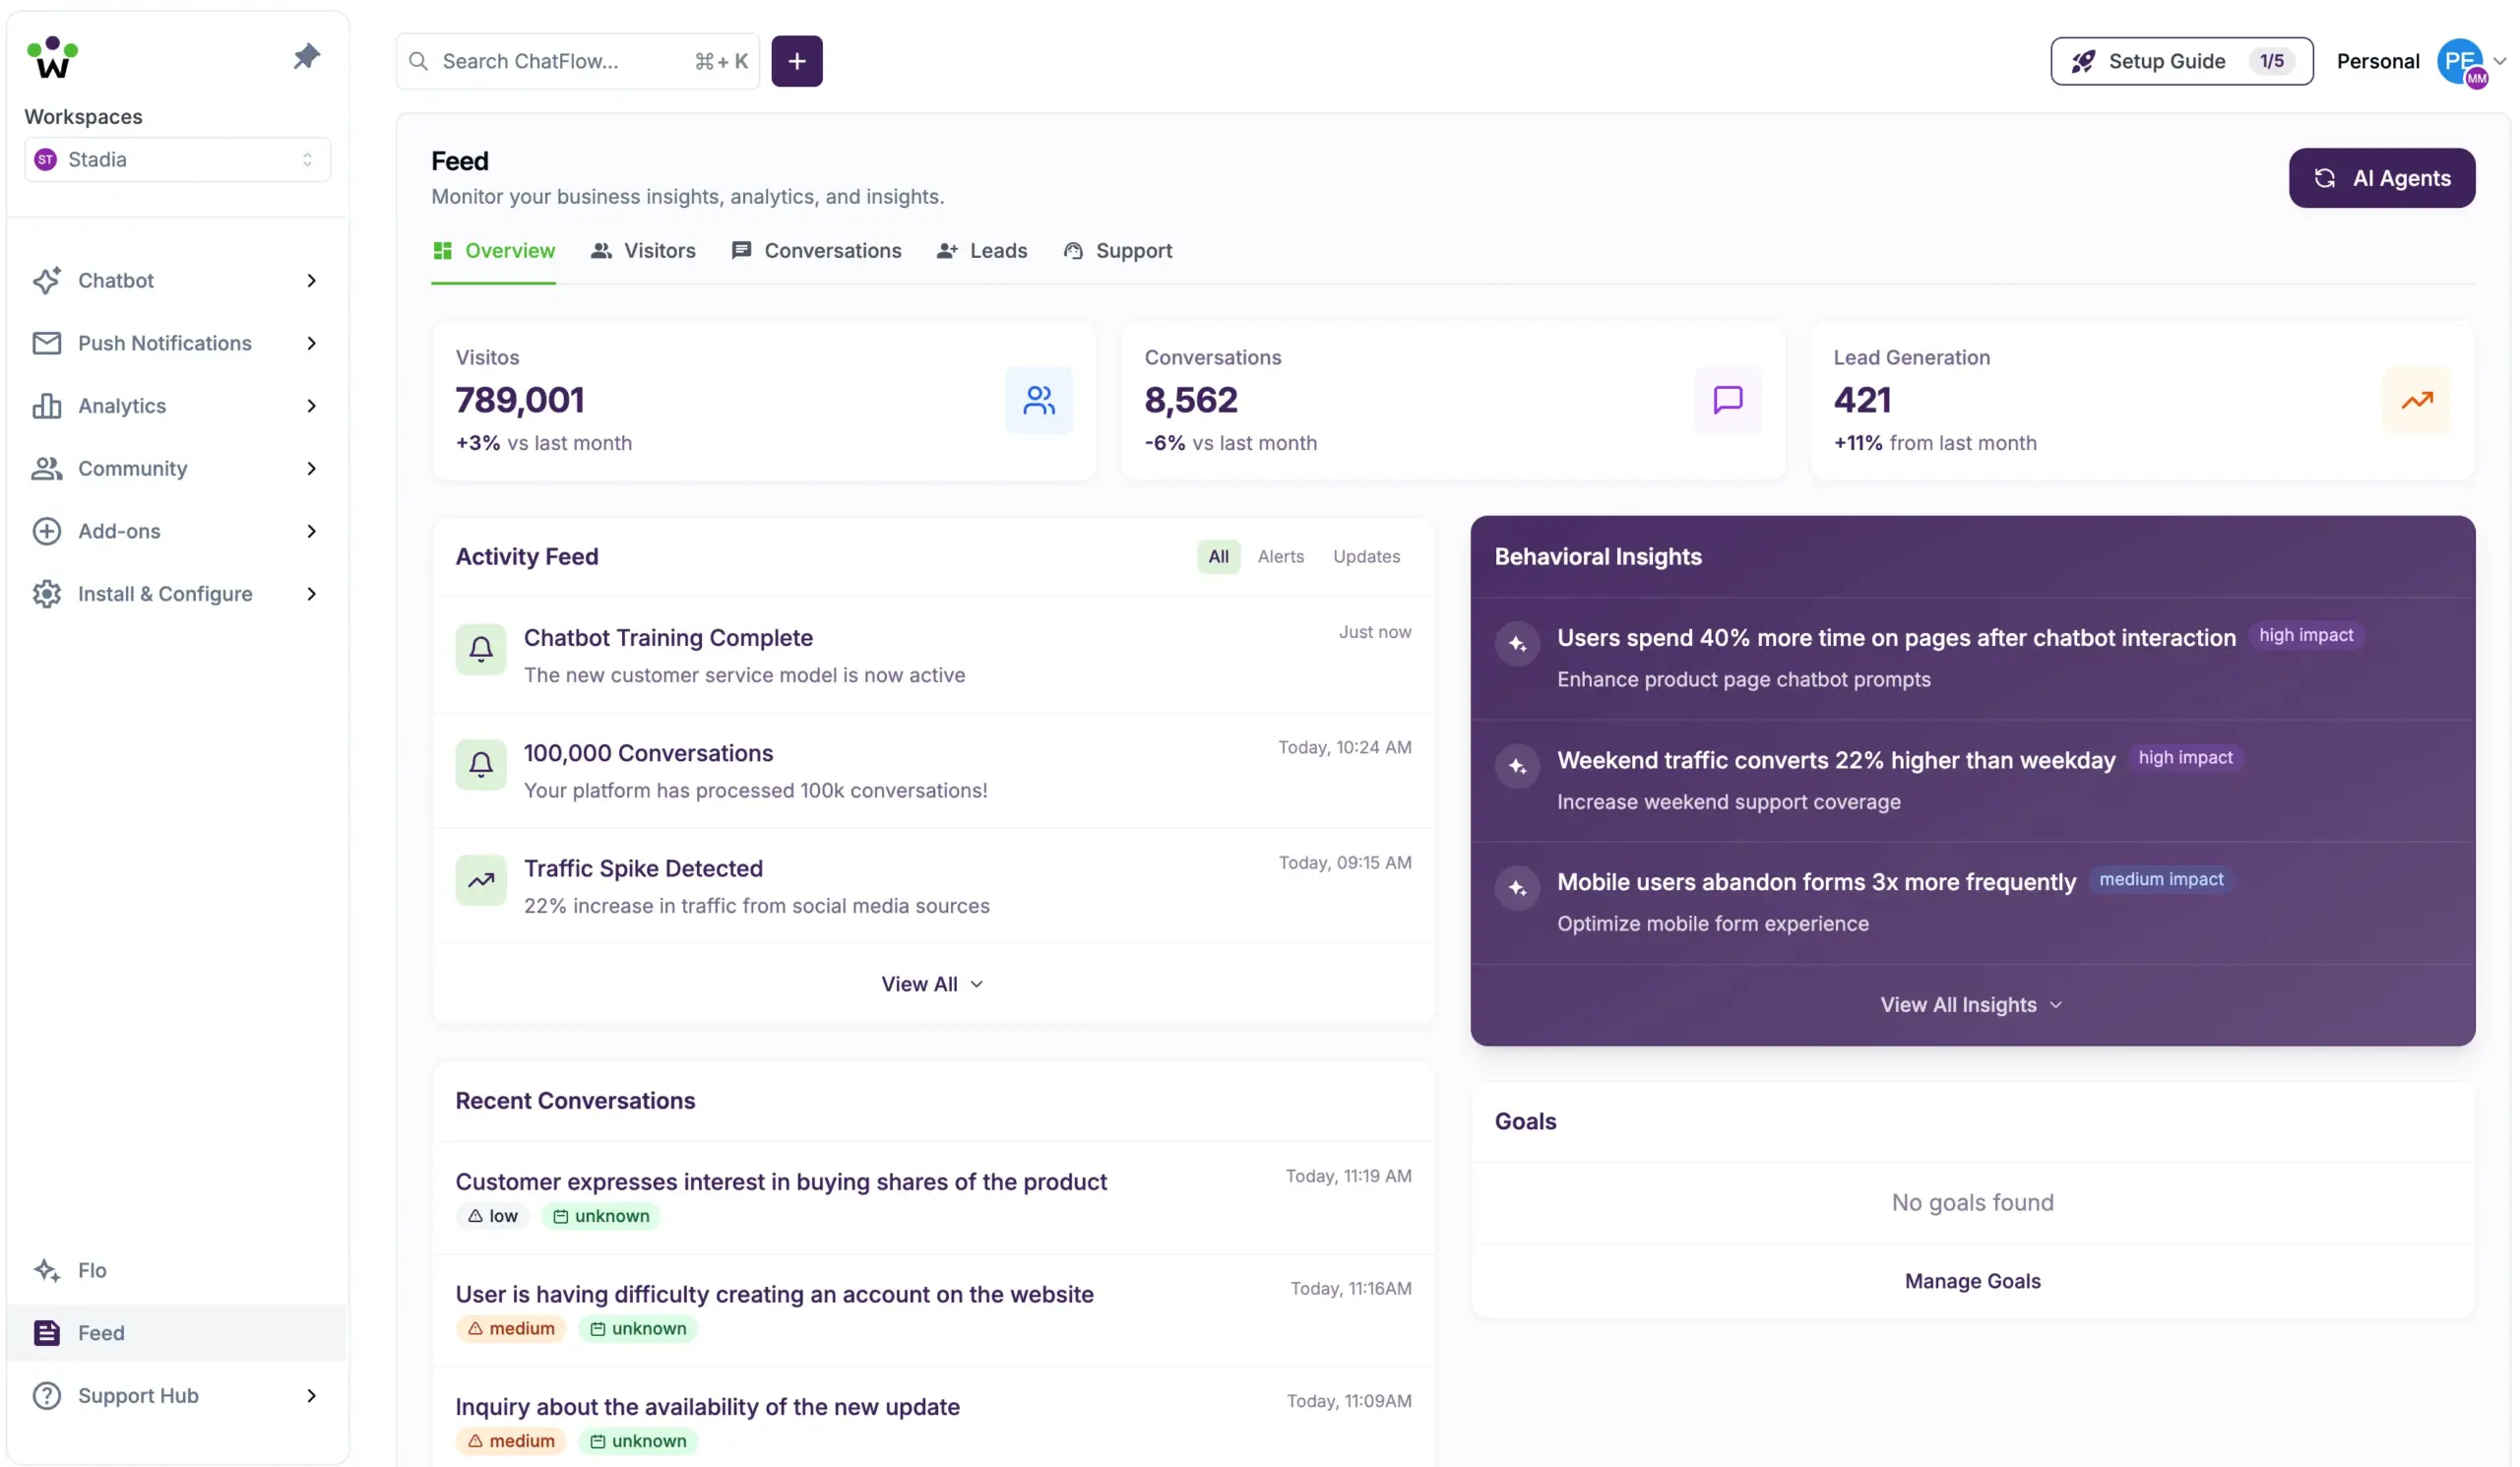2520x1467 pixels.
Task: Open Flo from the sidebar
Action: (x=92, y=1270)
